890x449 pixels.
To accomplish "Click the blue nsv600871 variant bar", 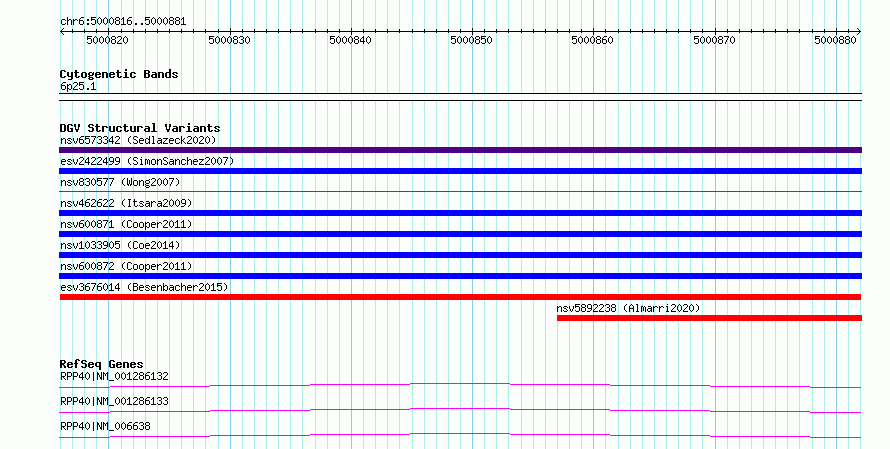I will 460,234.
